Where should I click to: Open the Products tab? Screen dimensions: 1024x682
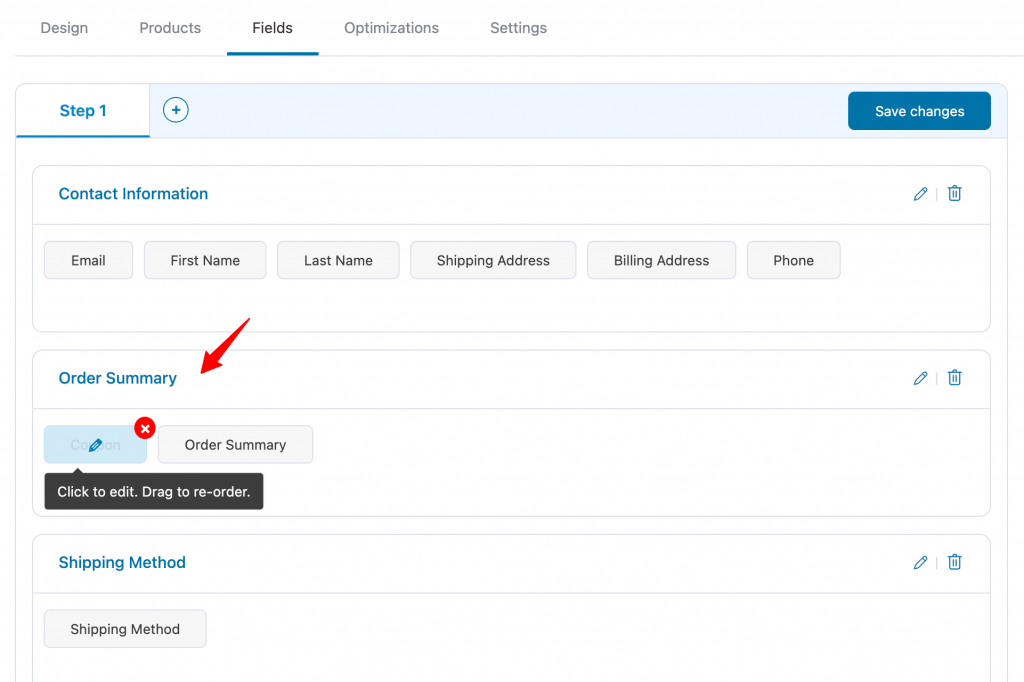click(170, 28)
